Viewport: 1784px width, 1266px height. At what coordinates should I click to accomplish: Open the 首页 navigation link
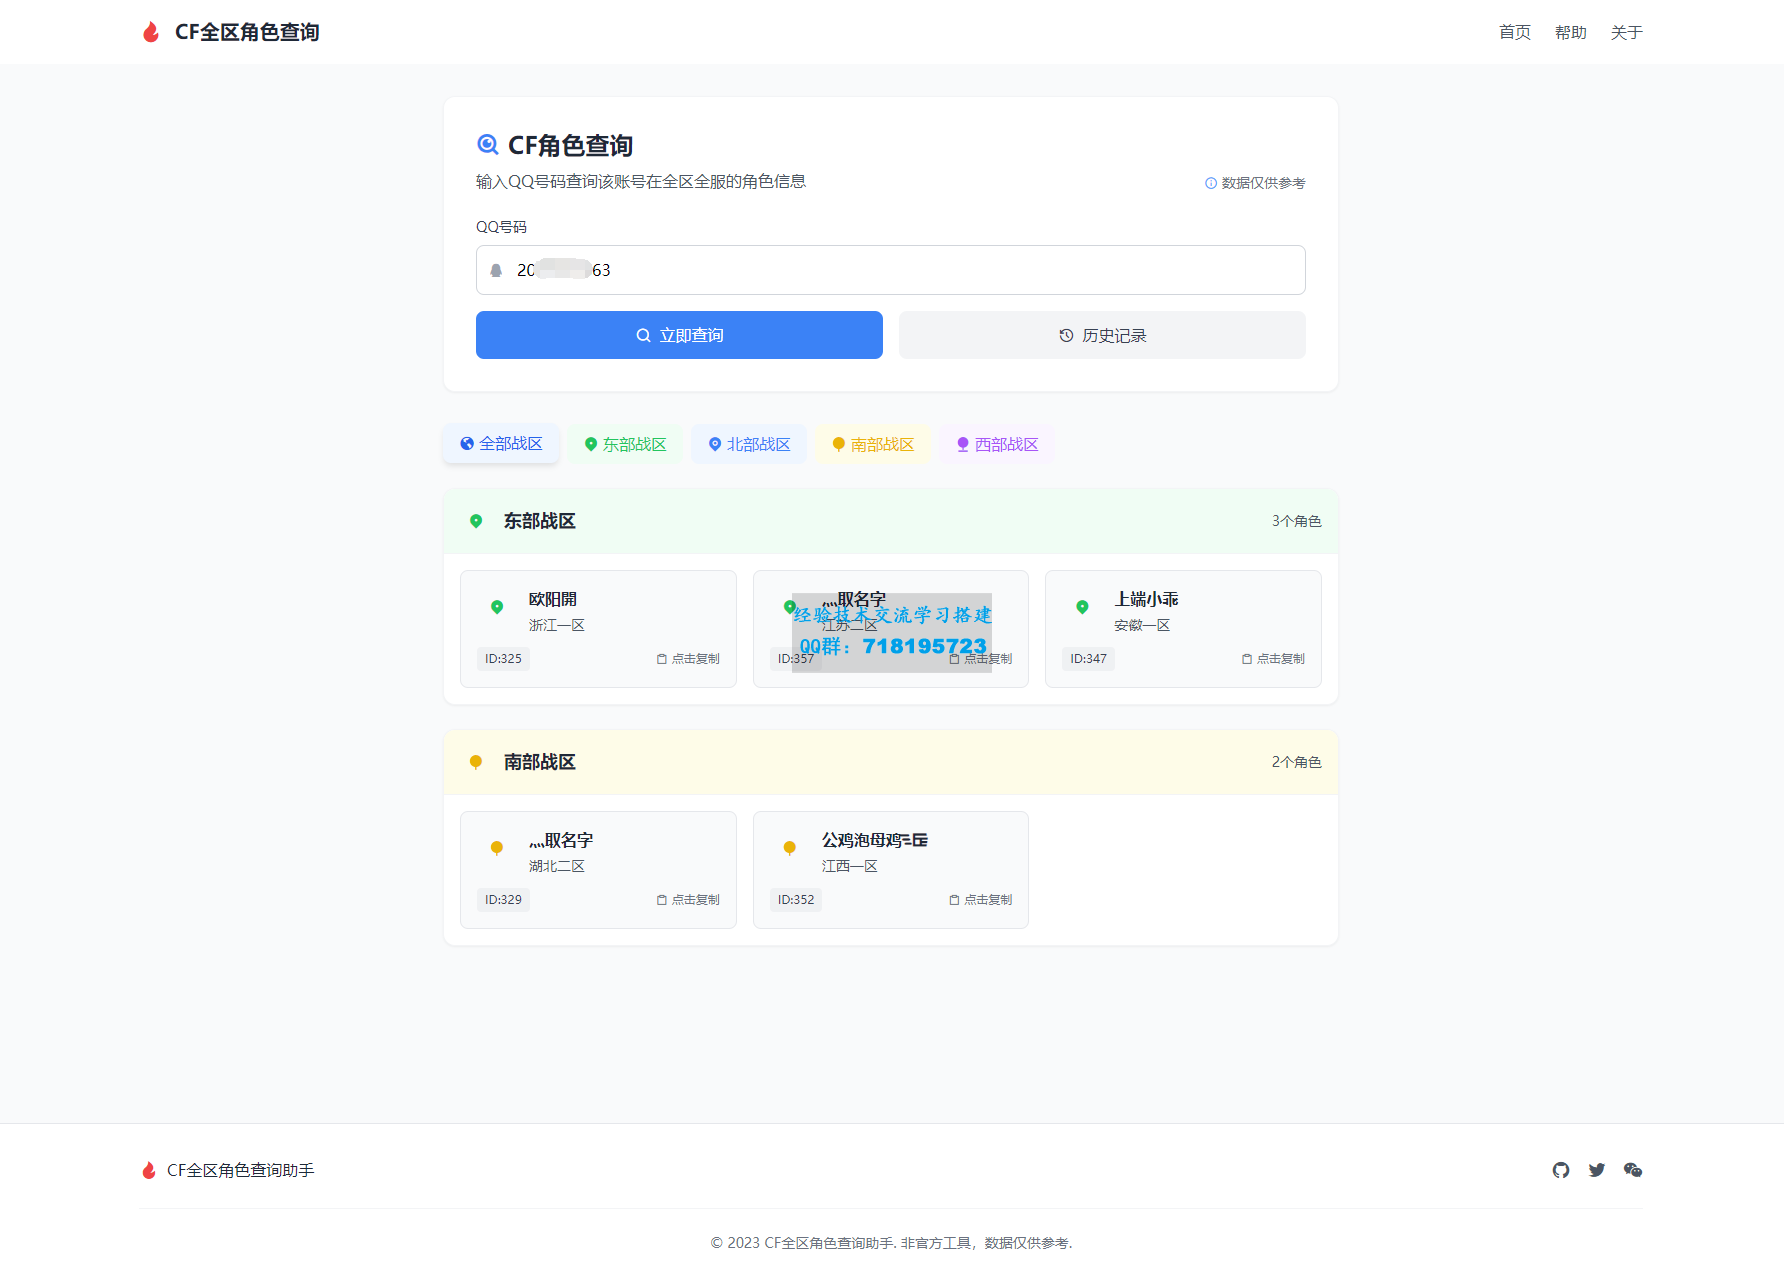point(1515,32)
